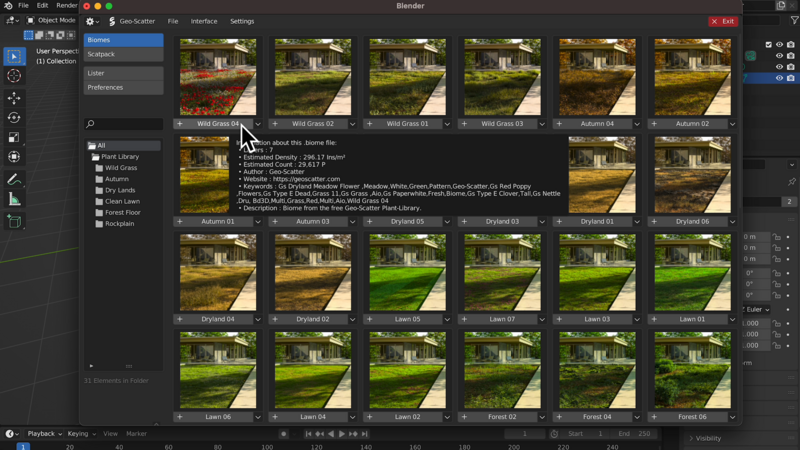
Task: Open dropdown arrow for Forest 02
Action: pos(542,417)
